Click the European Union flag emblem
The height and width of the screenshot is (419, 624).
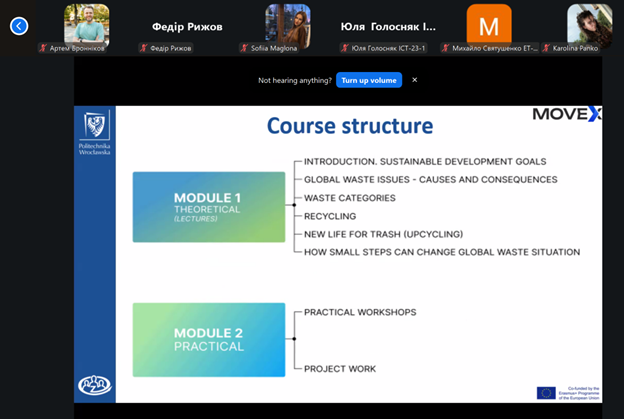tap(546, 392)
